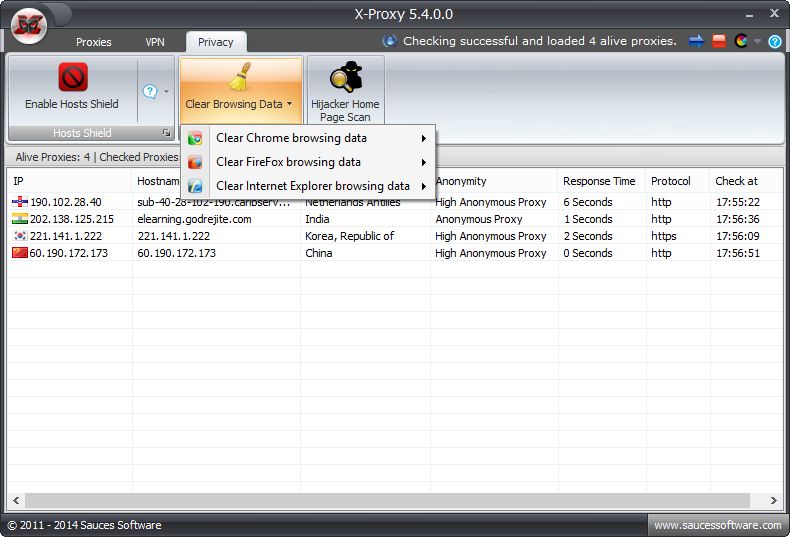Select the Privacy tab
Viewport: 790px width, 537px height.
[216, 42]
